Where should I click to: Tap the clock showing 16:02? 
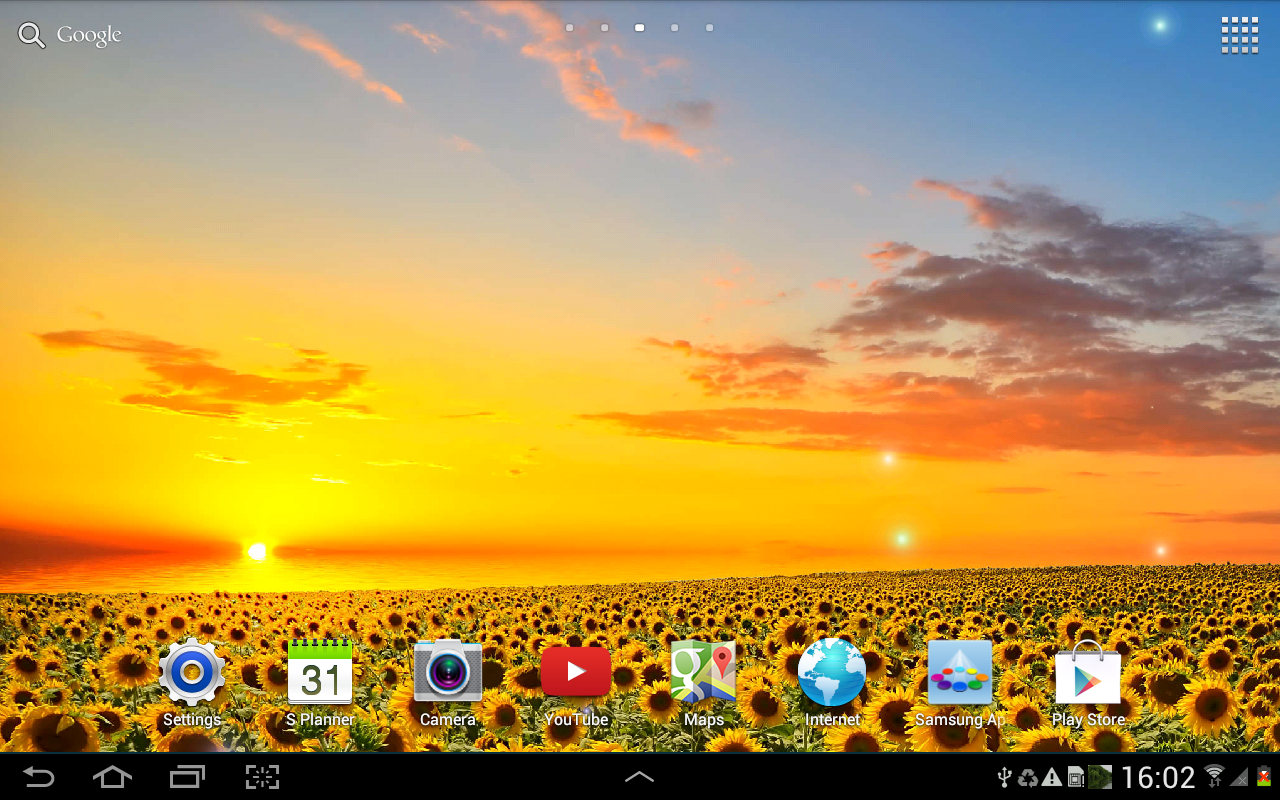click(1157, 778)
